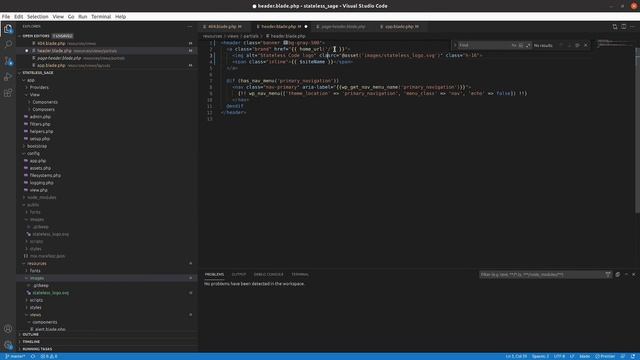This screenshot has height=360, width=640.
Task: Toggle Find in selection
Action: pos(577,45)
